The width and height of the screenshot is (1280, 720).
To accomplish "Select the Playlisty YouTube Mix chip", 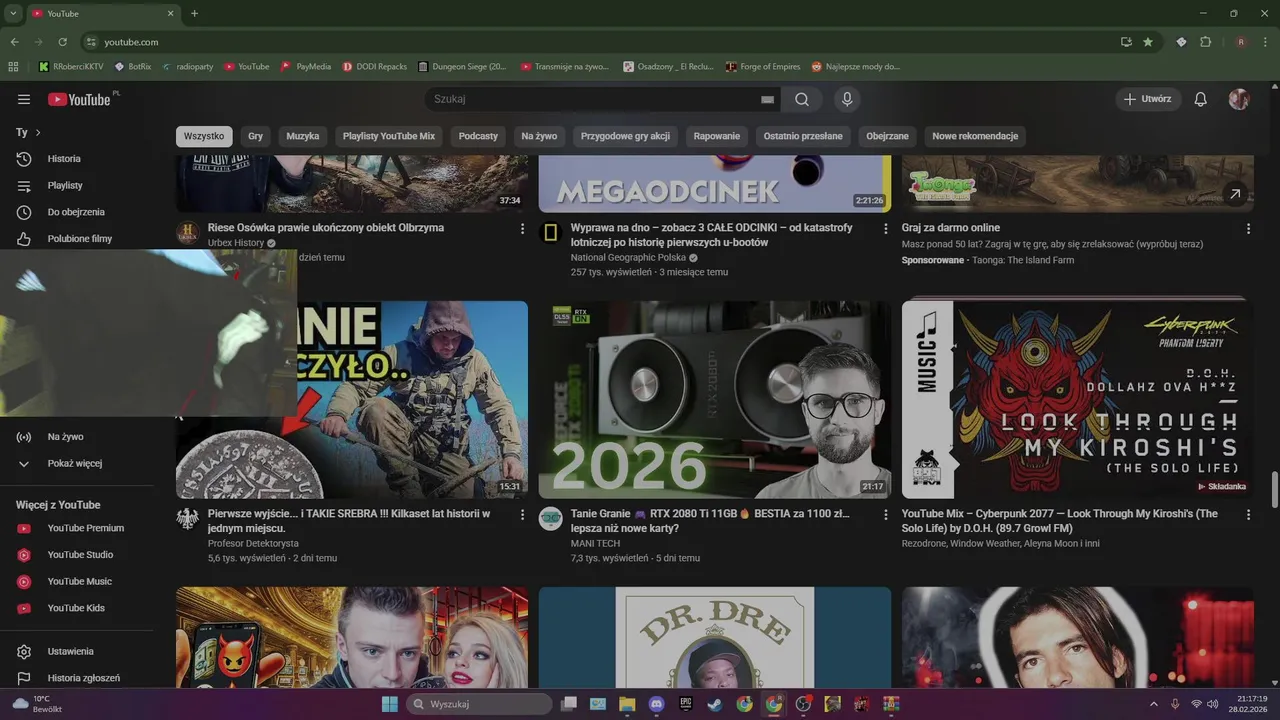I will tap(389, 136).
